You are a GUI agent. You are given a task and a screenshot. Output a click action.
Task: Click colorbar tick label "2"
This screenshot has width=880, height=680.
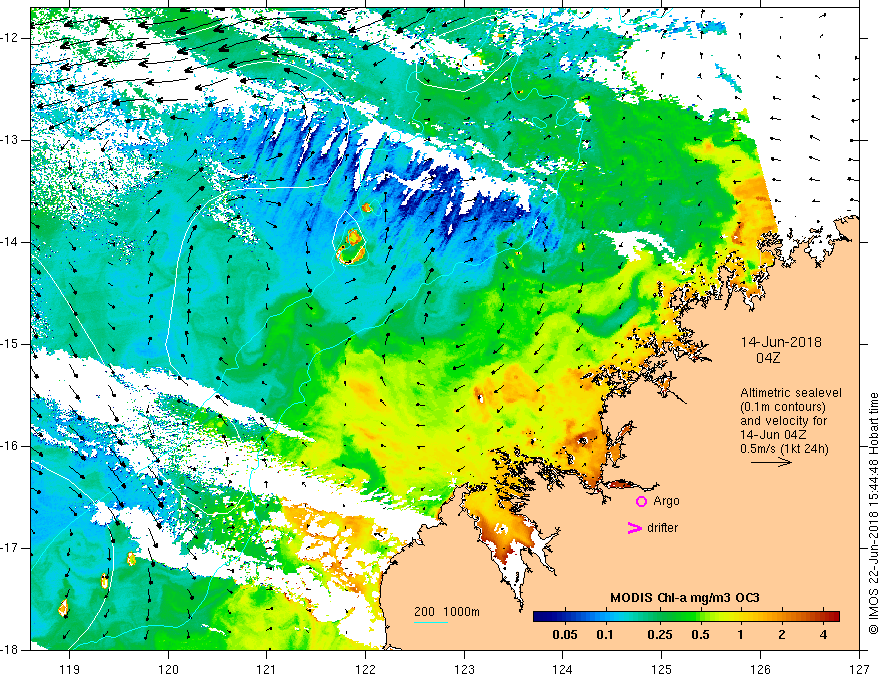[x=782, y=635]
